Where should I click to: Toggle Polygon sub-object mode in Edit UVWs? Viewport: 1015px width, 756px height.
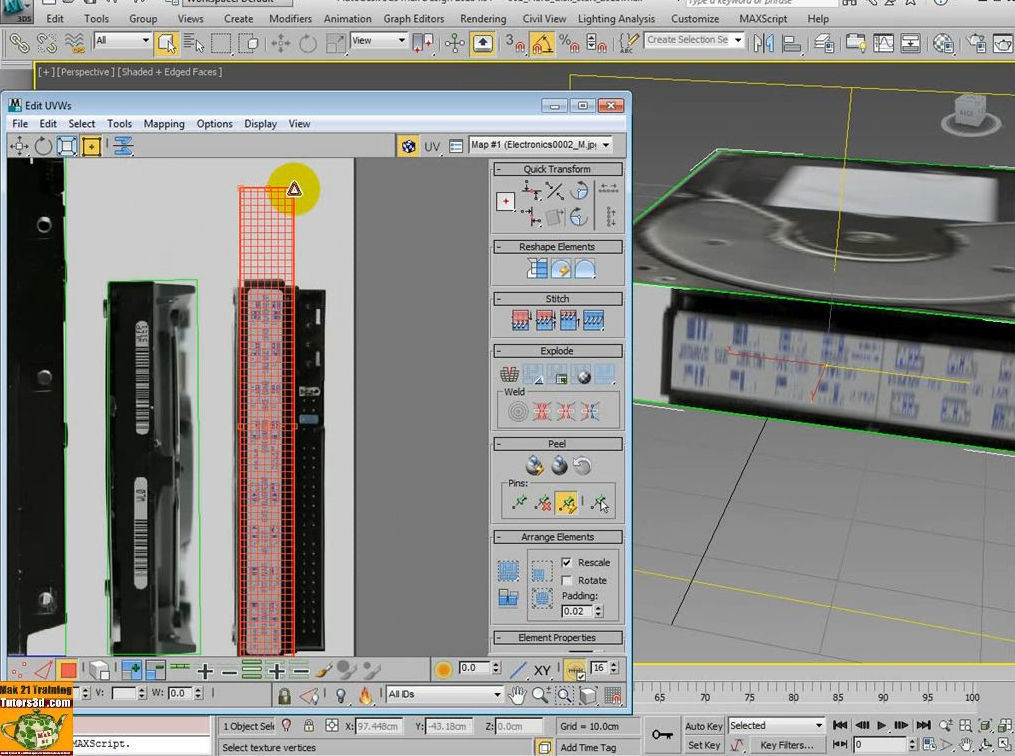point(67,671)
